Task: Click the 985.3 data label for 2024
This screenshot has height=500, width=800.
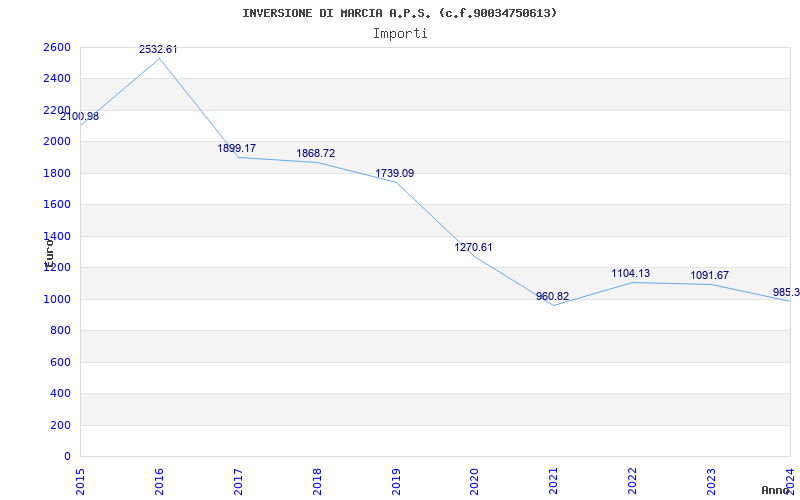Action: (x=786, y=293)
